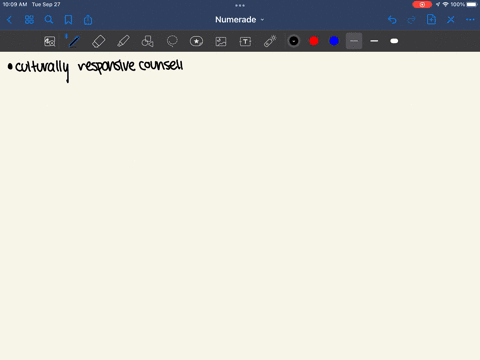Add a new page
480x360 pixels.
(x=431, y=19)
